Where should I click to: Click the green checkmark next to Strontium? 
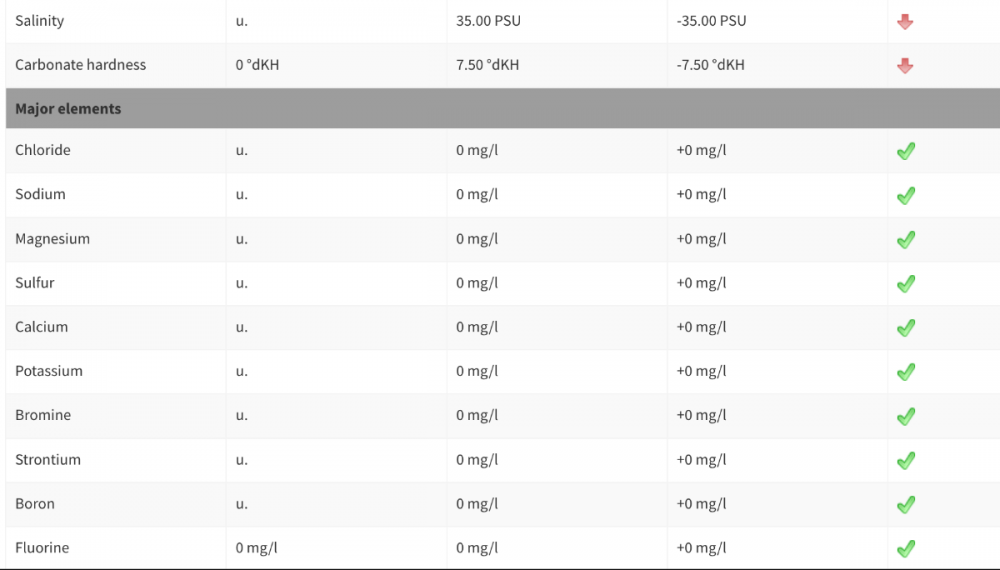pyautogui.click(x=906, y=461)
